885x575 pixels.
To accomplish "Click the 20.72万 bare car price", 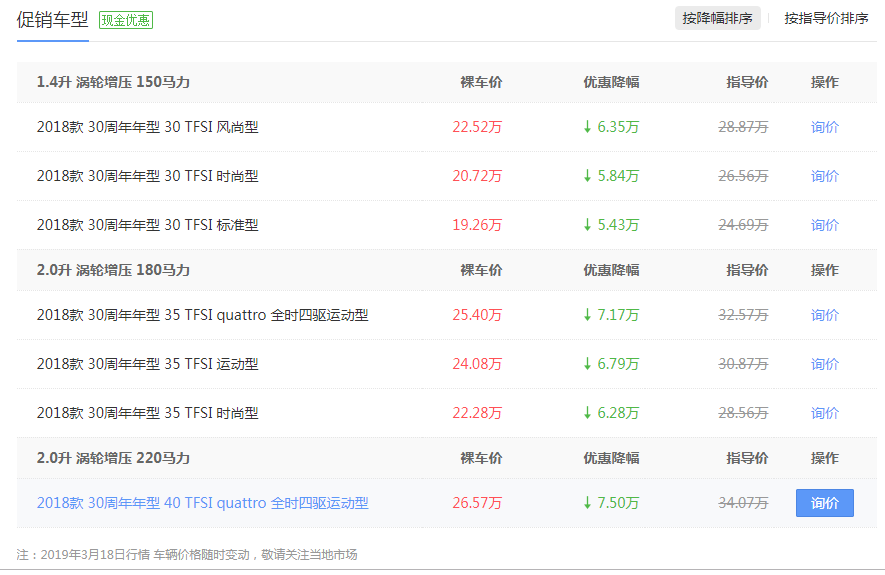I will (x=477, y=176).
